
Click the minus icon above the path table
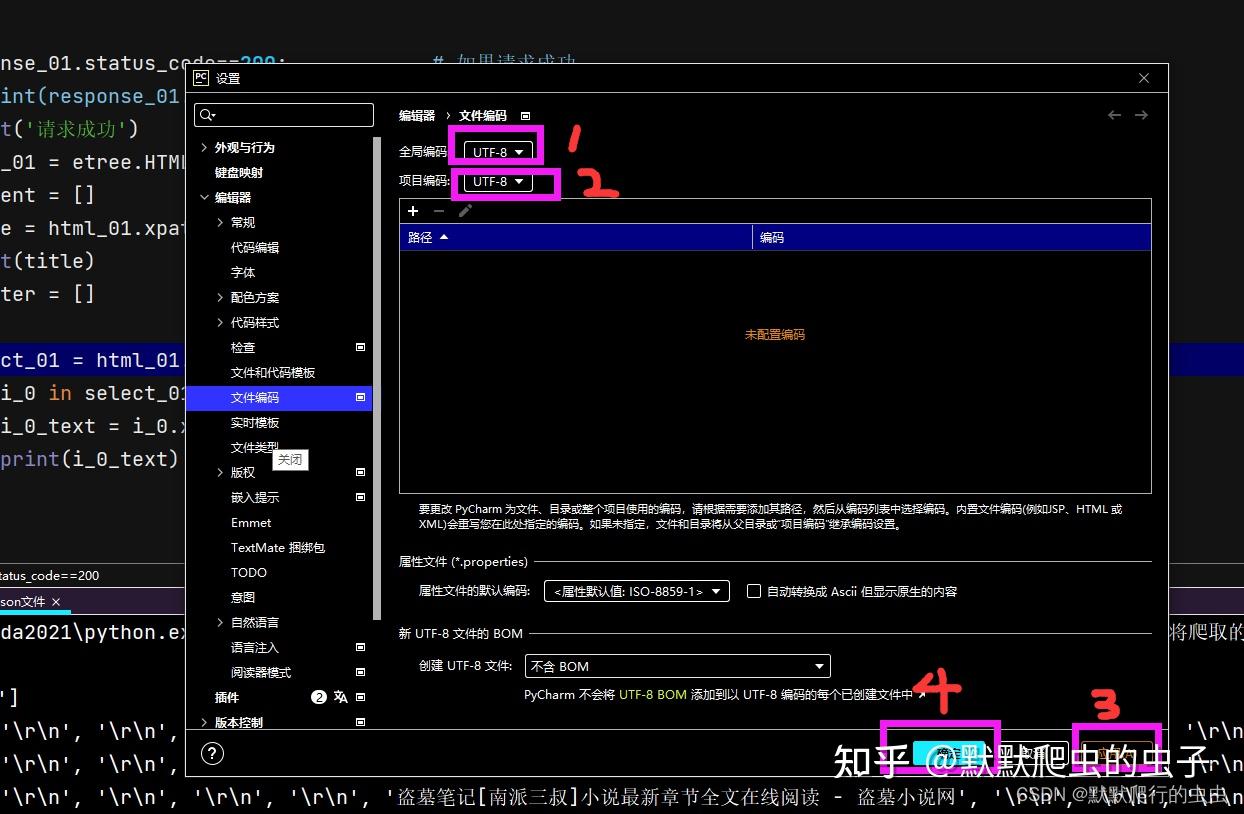tap(438, 211)
